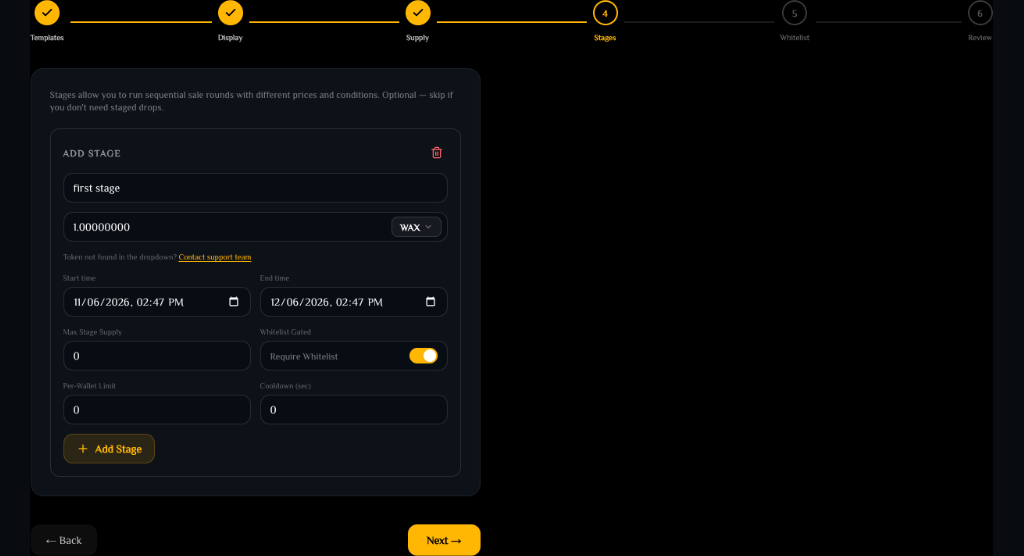Image resolution: width=1024 pixels, height=556 pixels.
Task: Click the Supply step label
Action: click(x=417, y=38)
